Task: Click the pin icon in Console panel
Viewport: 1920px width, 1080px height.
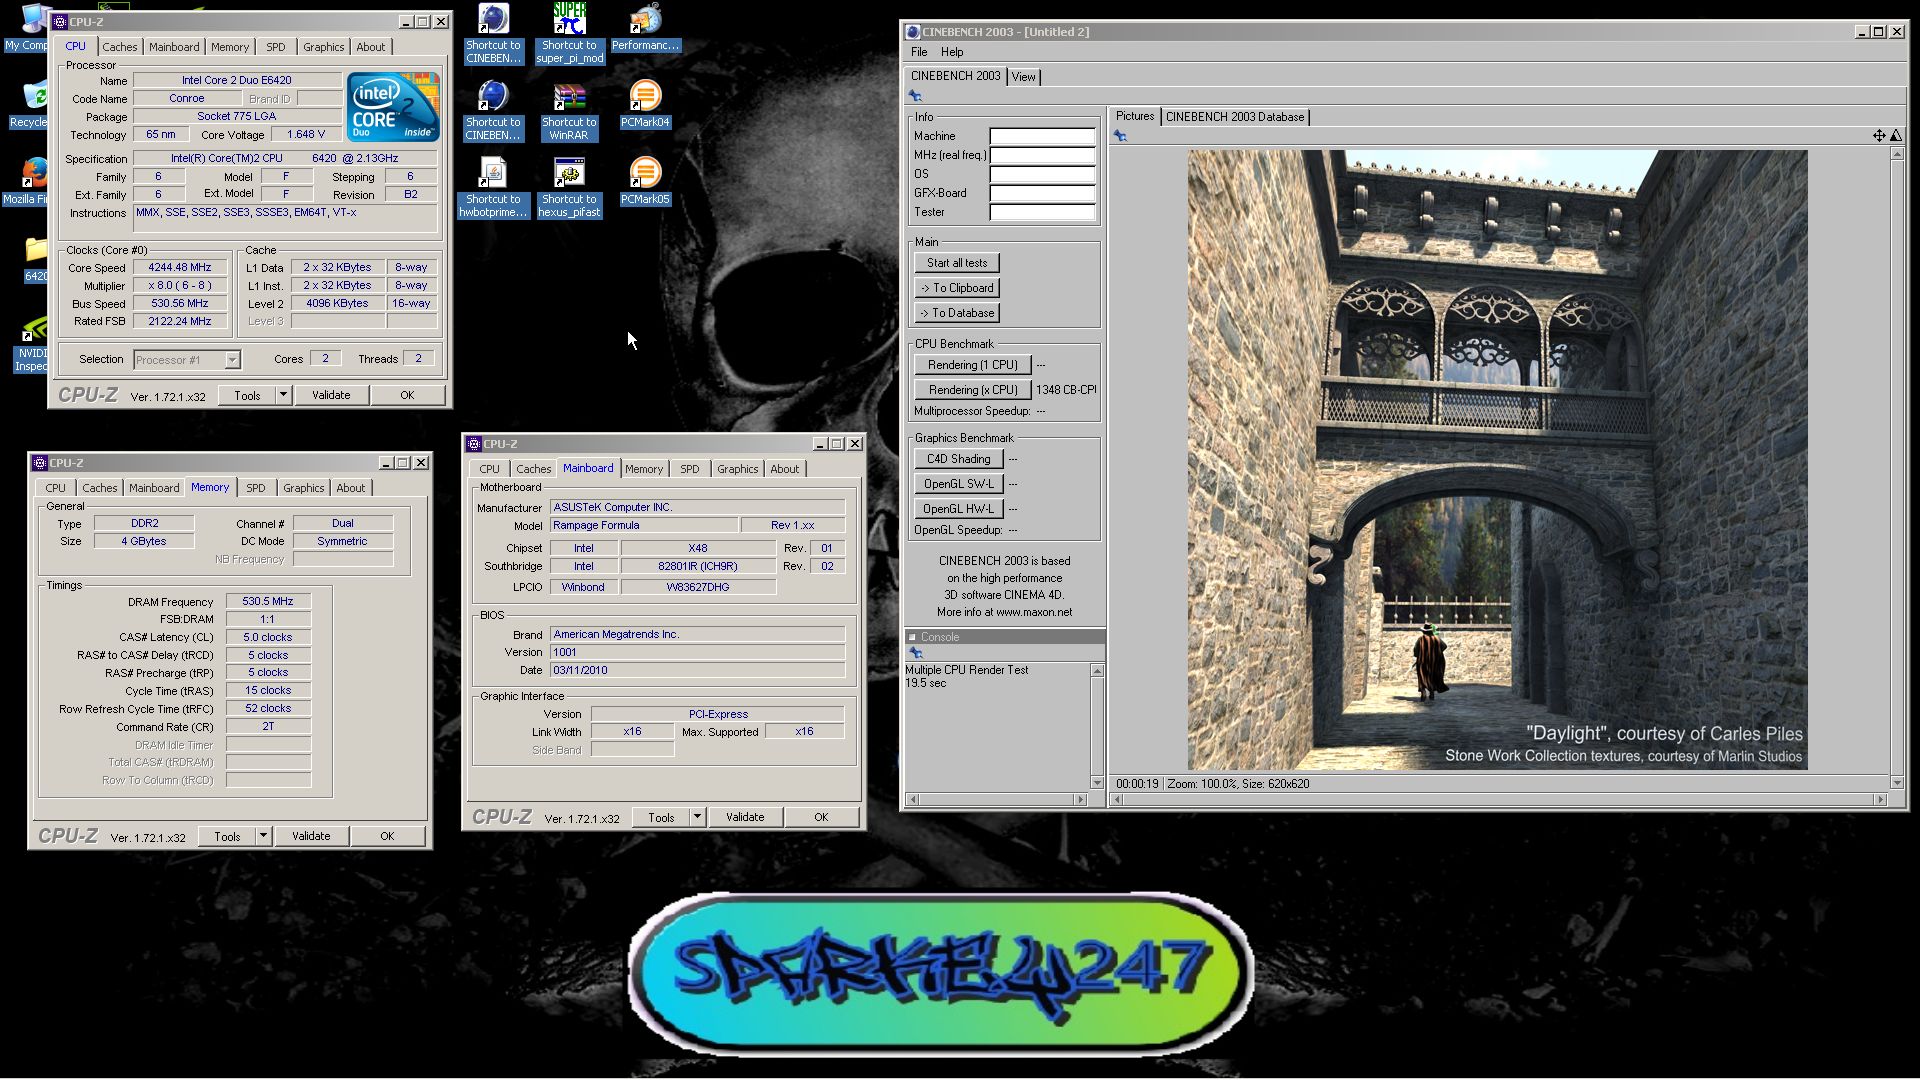Action: 915,653
